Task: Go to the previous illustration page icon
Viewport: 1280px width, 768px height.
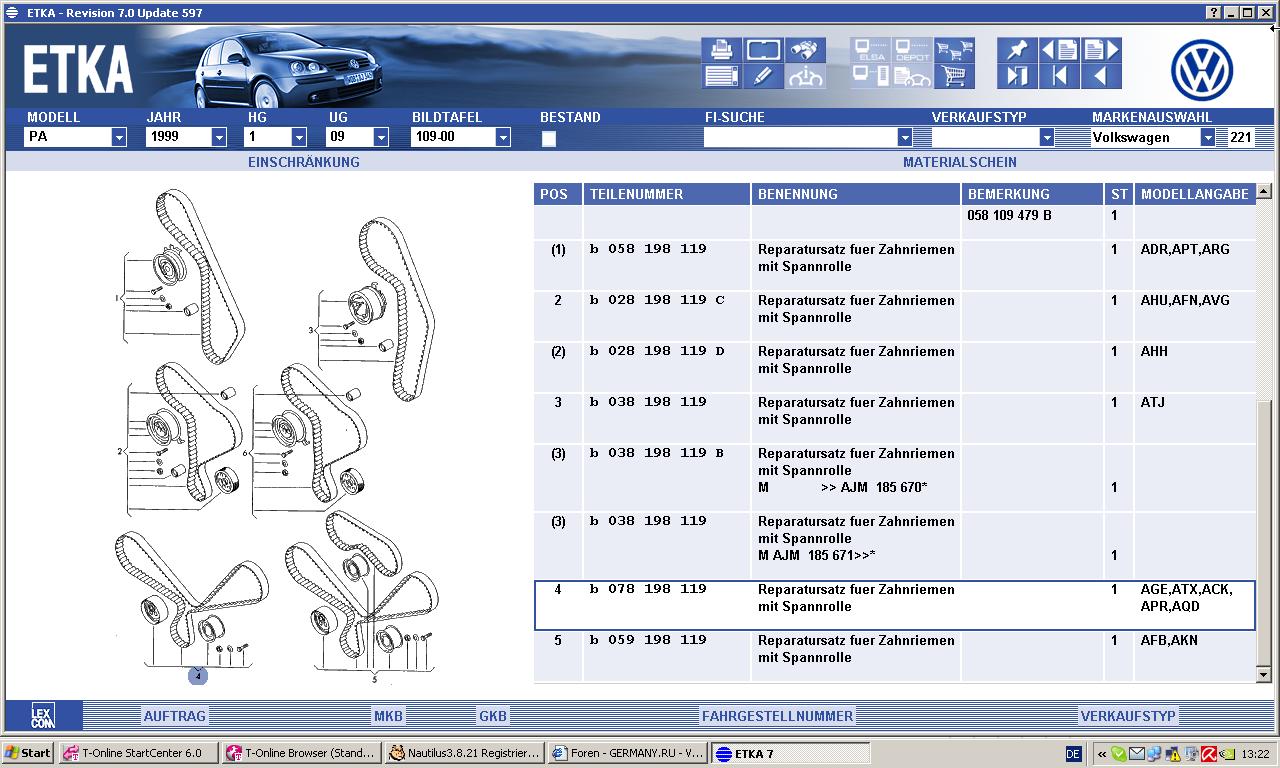Action: click(1059, 50)
